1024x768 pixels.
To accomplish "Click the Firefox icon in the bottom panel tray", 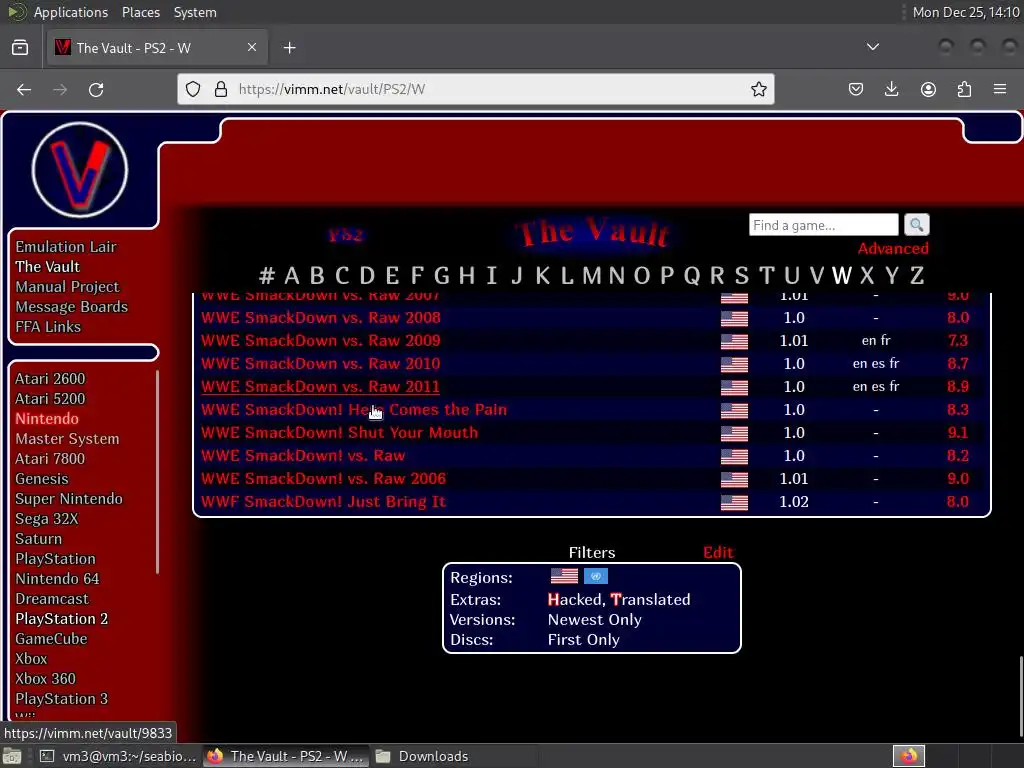I will [x=908, y=756].
